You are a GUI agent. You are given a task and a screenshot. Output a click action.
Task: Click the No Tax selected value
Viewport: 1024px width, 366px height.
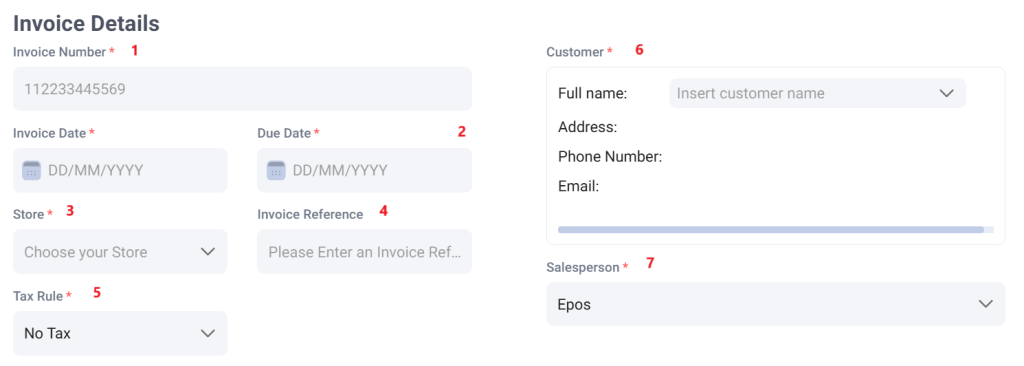pos(48,333)
